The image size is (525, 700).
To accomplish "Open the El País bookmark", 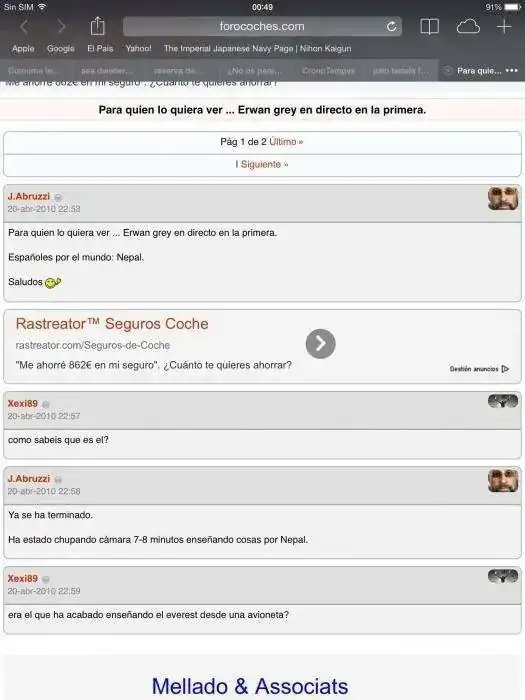I will (100, 48).
